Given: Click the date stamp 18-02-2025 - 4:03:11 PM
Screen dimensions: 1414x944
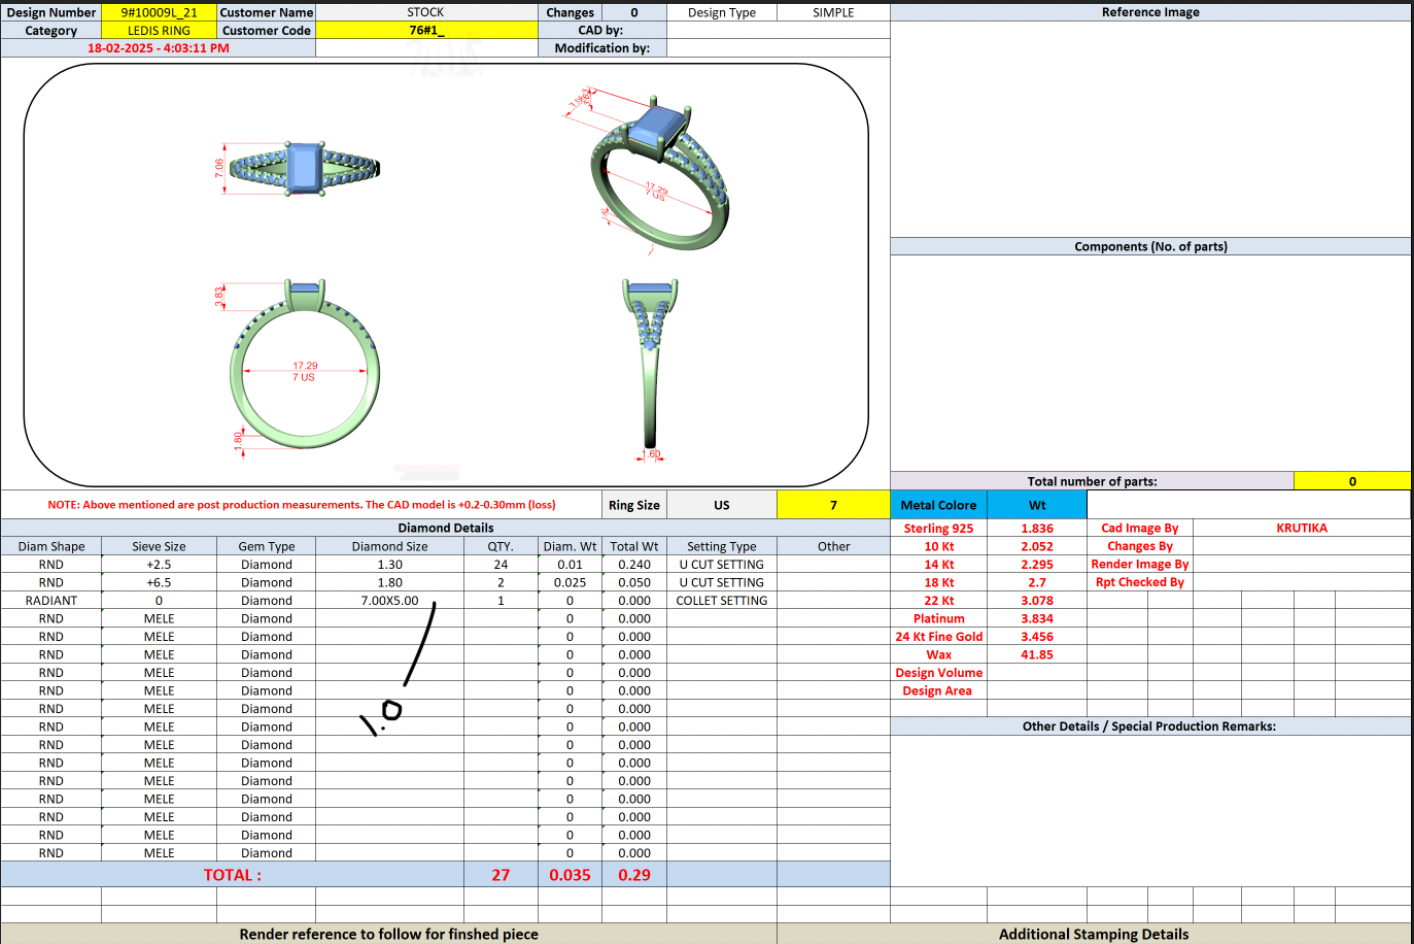Looking at the screenshot, I should [158, 48].
